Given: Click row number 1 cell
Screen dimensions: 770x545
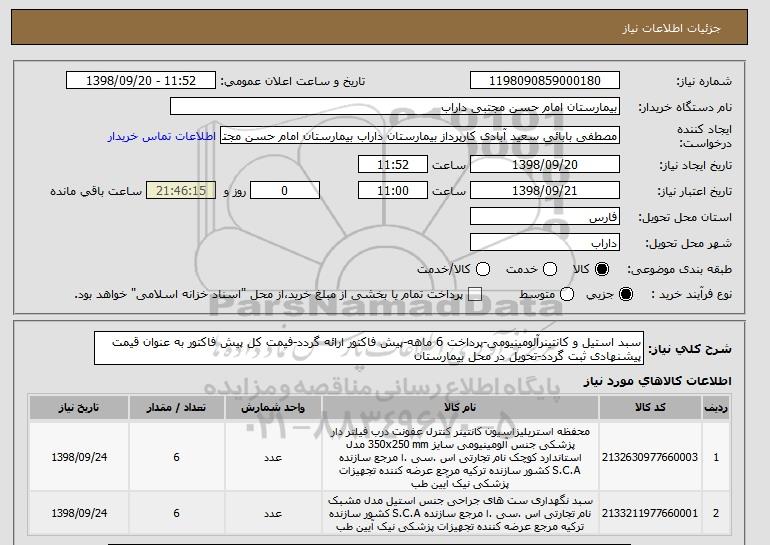Looking at the screenshot, I should [716, 457].
